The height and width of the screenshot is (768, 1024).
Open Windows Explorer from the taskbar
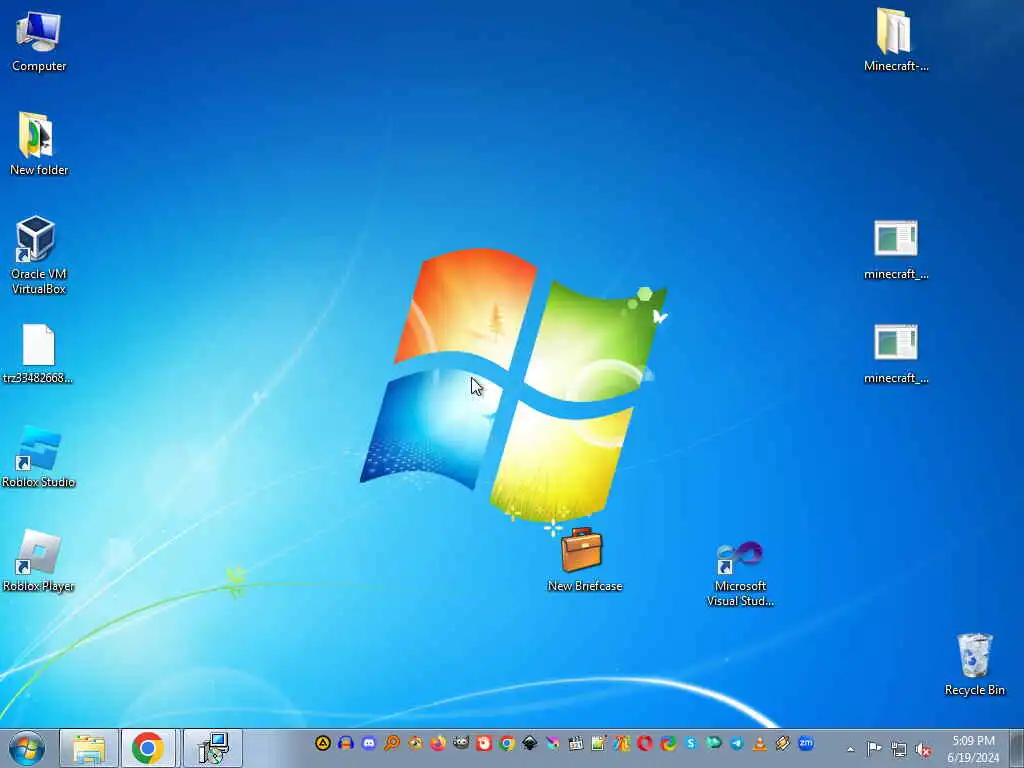point(89,748)
